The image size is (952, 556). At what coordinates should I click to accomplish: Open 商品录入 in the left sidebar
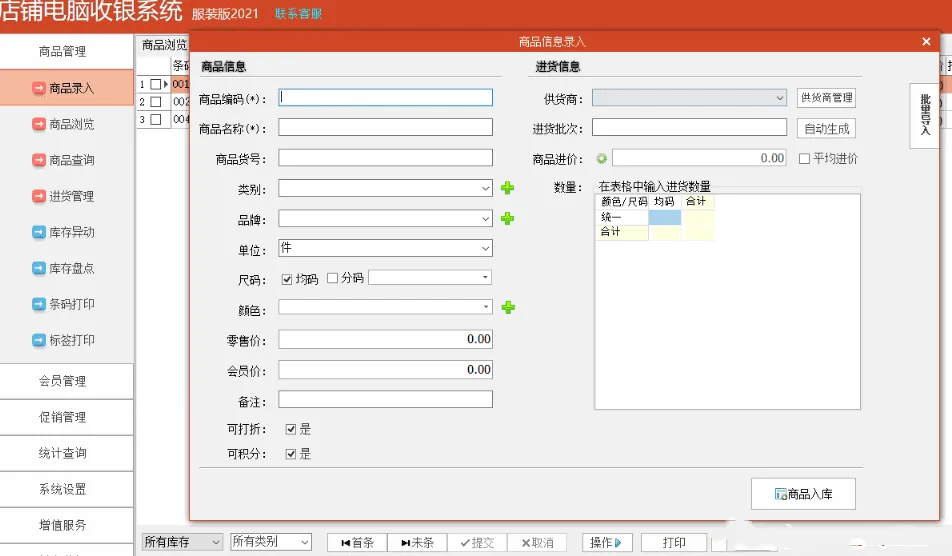pyautogui.click(x=67, y=88)
